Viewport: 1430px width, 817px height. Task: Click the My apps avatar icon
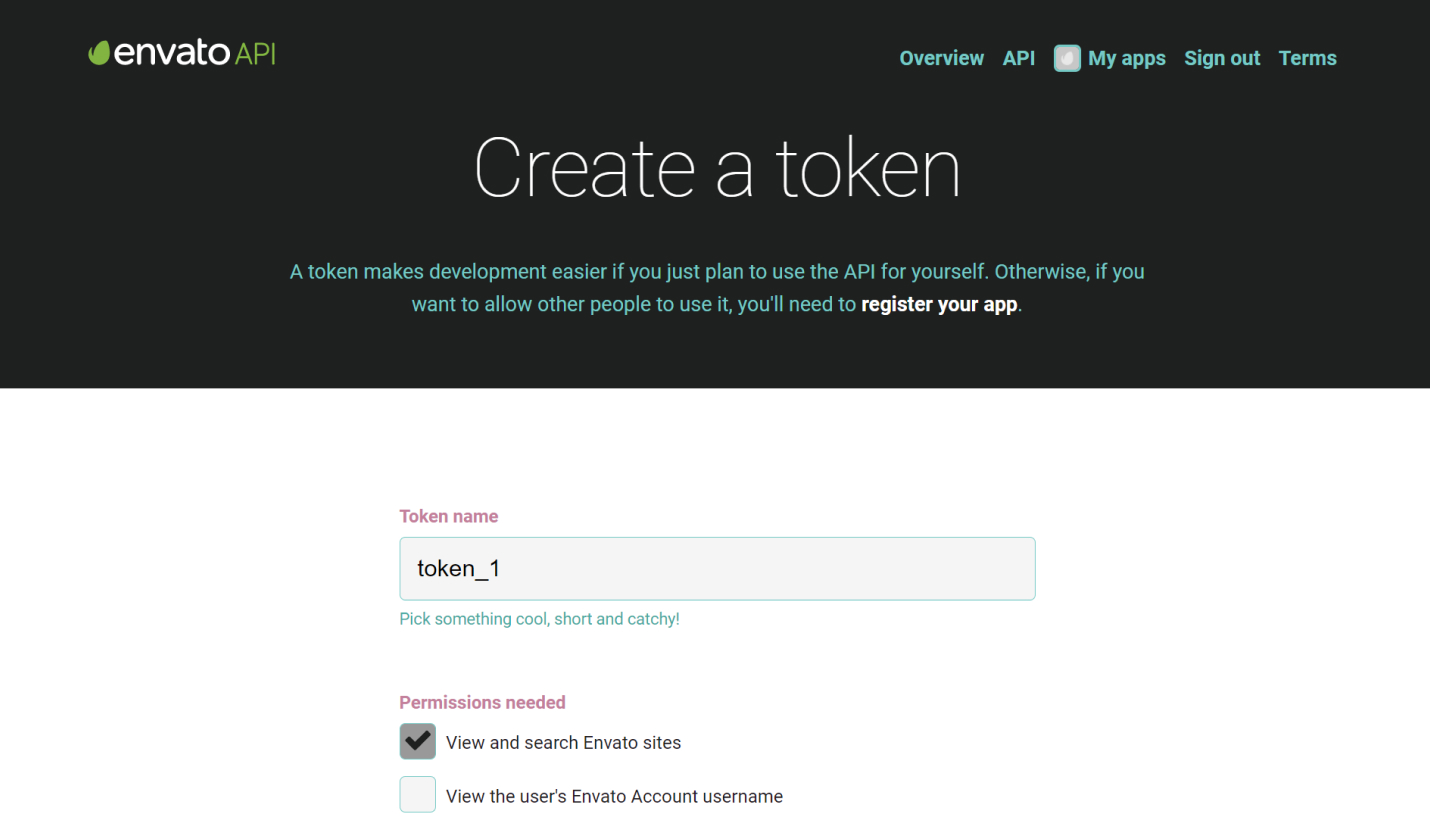(x=1067, y=58)
